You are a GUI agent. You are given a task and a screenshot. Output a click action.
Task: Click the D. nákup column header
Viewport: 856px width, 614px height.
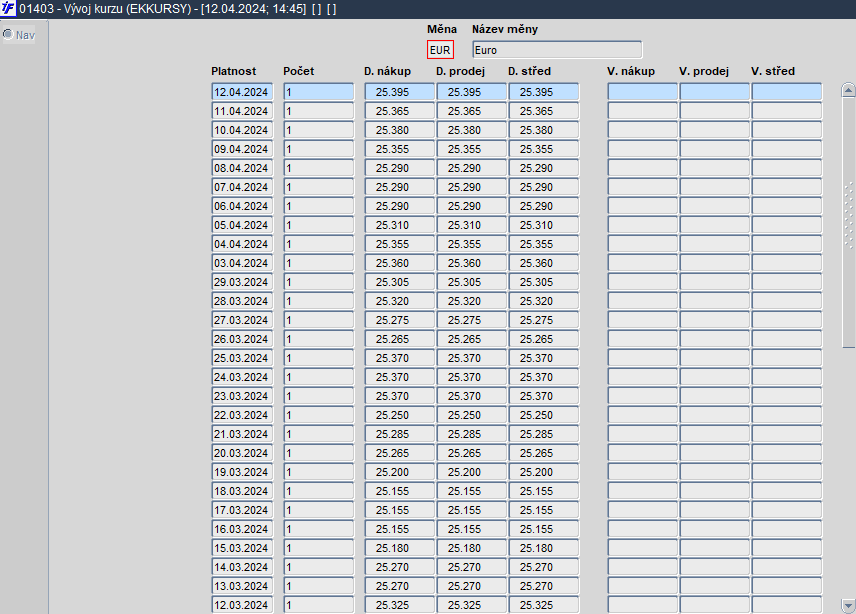pos(388,71)
